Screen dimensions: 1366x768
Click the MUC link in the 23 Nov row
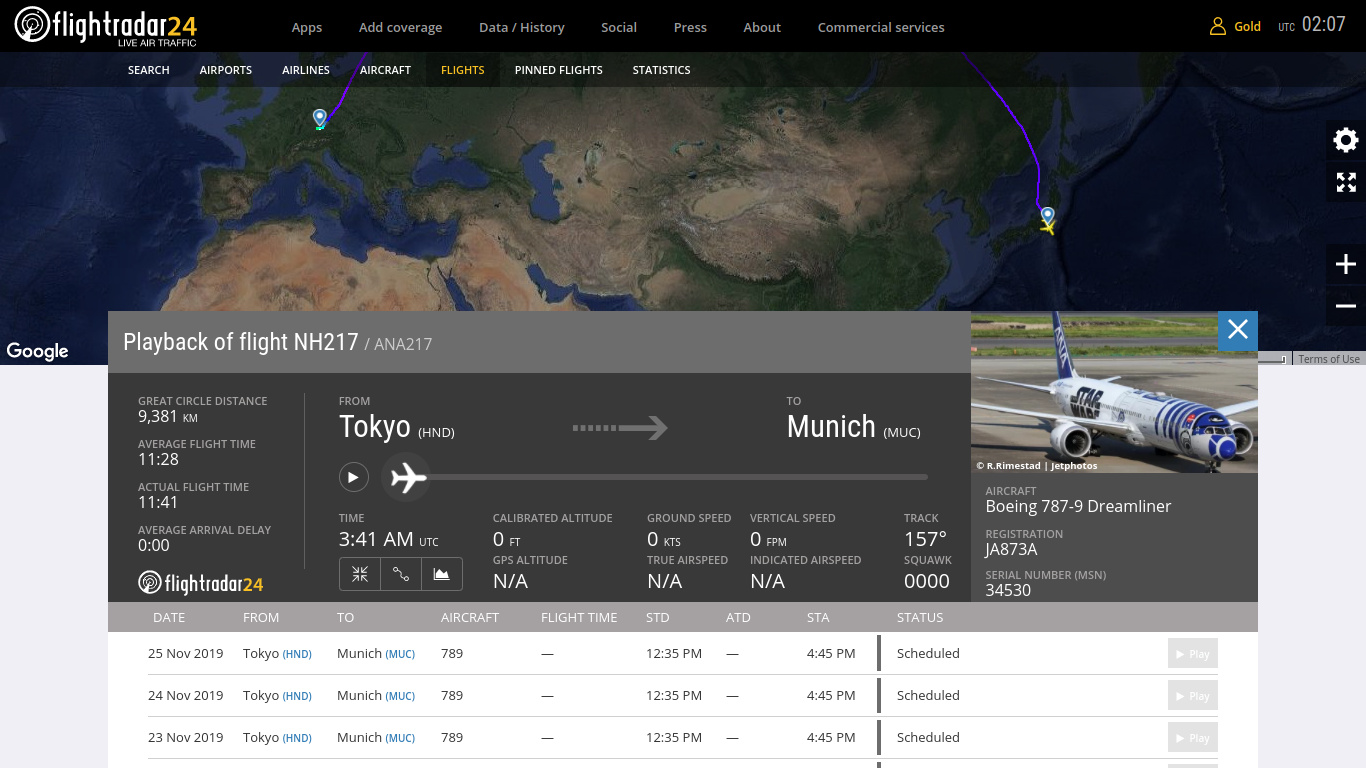pyautogui.click(x=400, y=738)
